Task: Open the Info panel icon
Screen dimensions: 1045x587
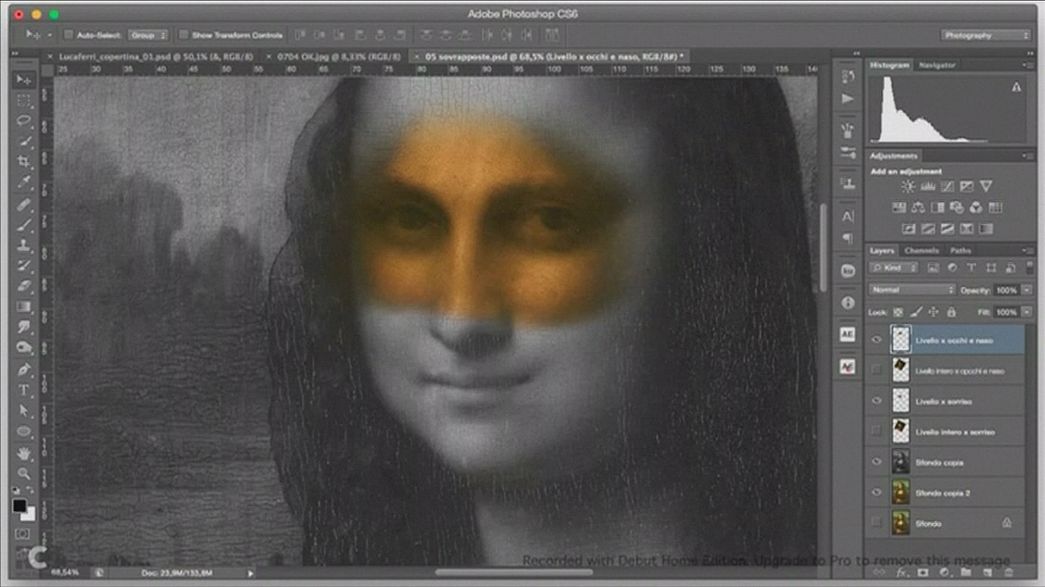Action: click(848, 302)
